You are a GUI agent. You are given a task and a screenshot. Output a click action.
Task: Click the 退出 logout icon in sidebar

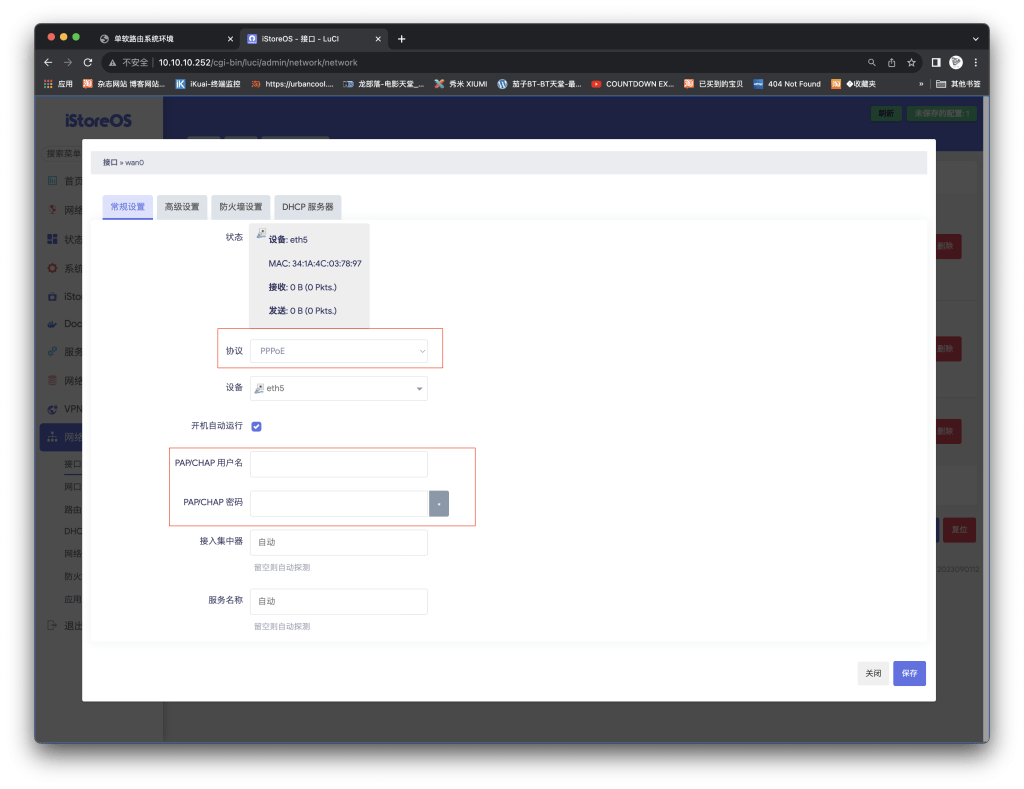[x=53, y=625]
